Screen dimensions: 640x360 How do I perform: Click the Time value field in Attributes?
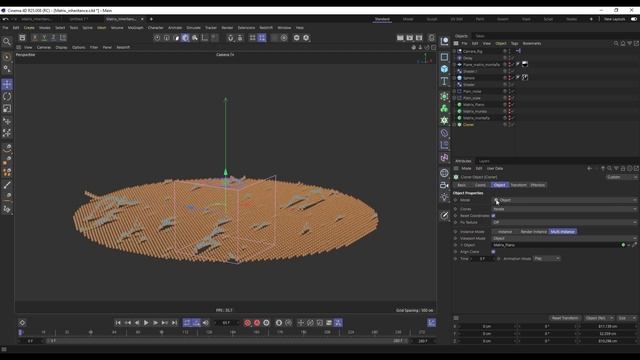(x=482, y=259)
